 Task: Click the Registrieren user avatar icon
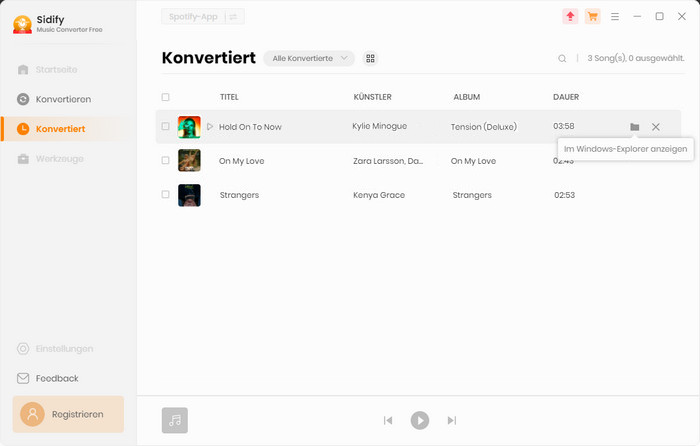point(32,414)
